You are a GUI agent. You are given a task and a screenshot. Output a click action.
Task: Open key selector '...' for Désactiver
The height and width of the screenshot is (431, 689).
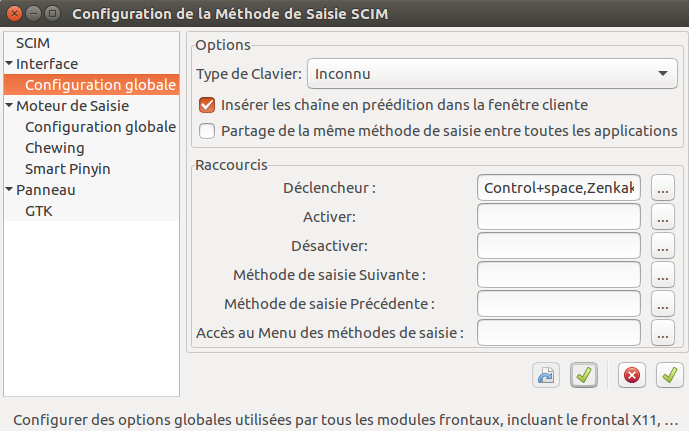[663, 246]
